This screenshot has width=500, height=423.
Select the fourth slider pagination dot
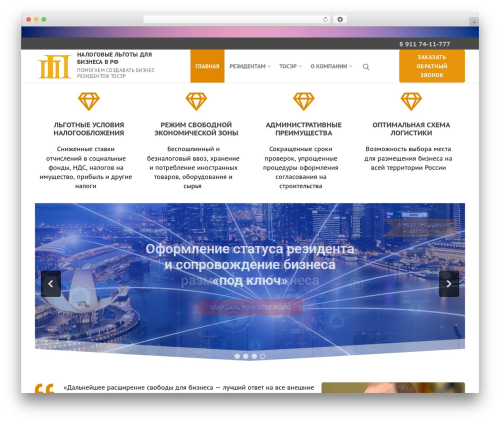coord(263,356)
